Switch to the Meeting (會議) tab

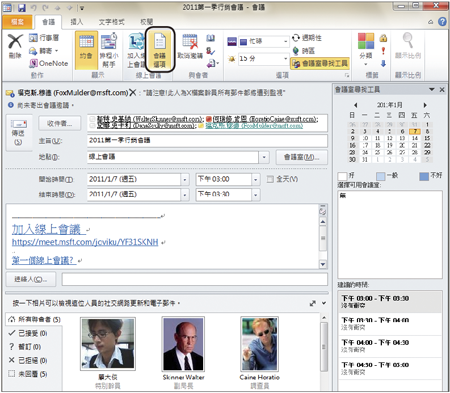click(x=48, y=22)
